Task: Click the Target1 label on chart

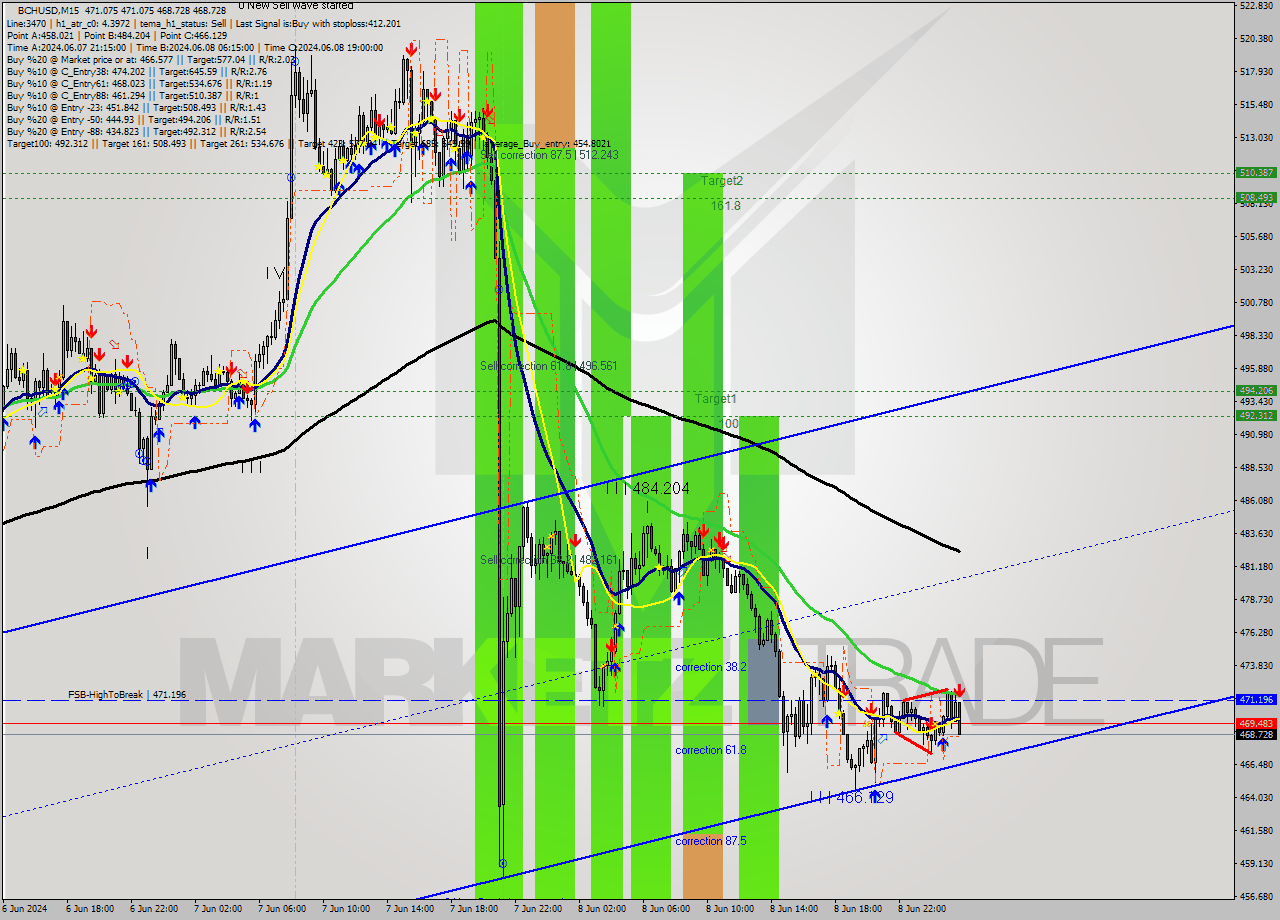Action: tap(715, 398)
